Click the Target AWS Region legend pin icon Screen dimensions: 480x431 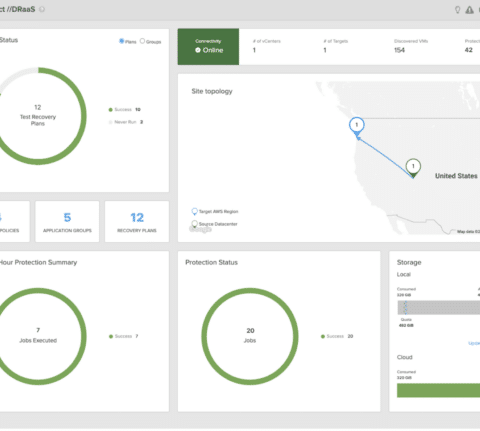(194, 211)
